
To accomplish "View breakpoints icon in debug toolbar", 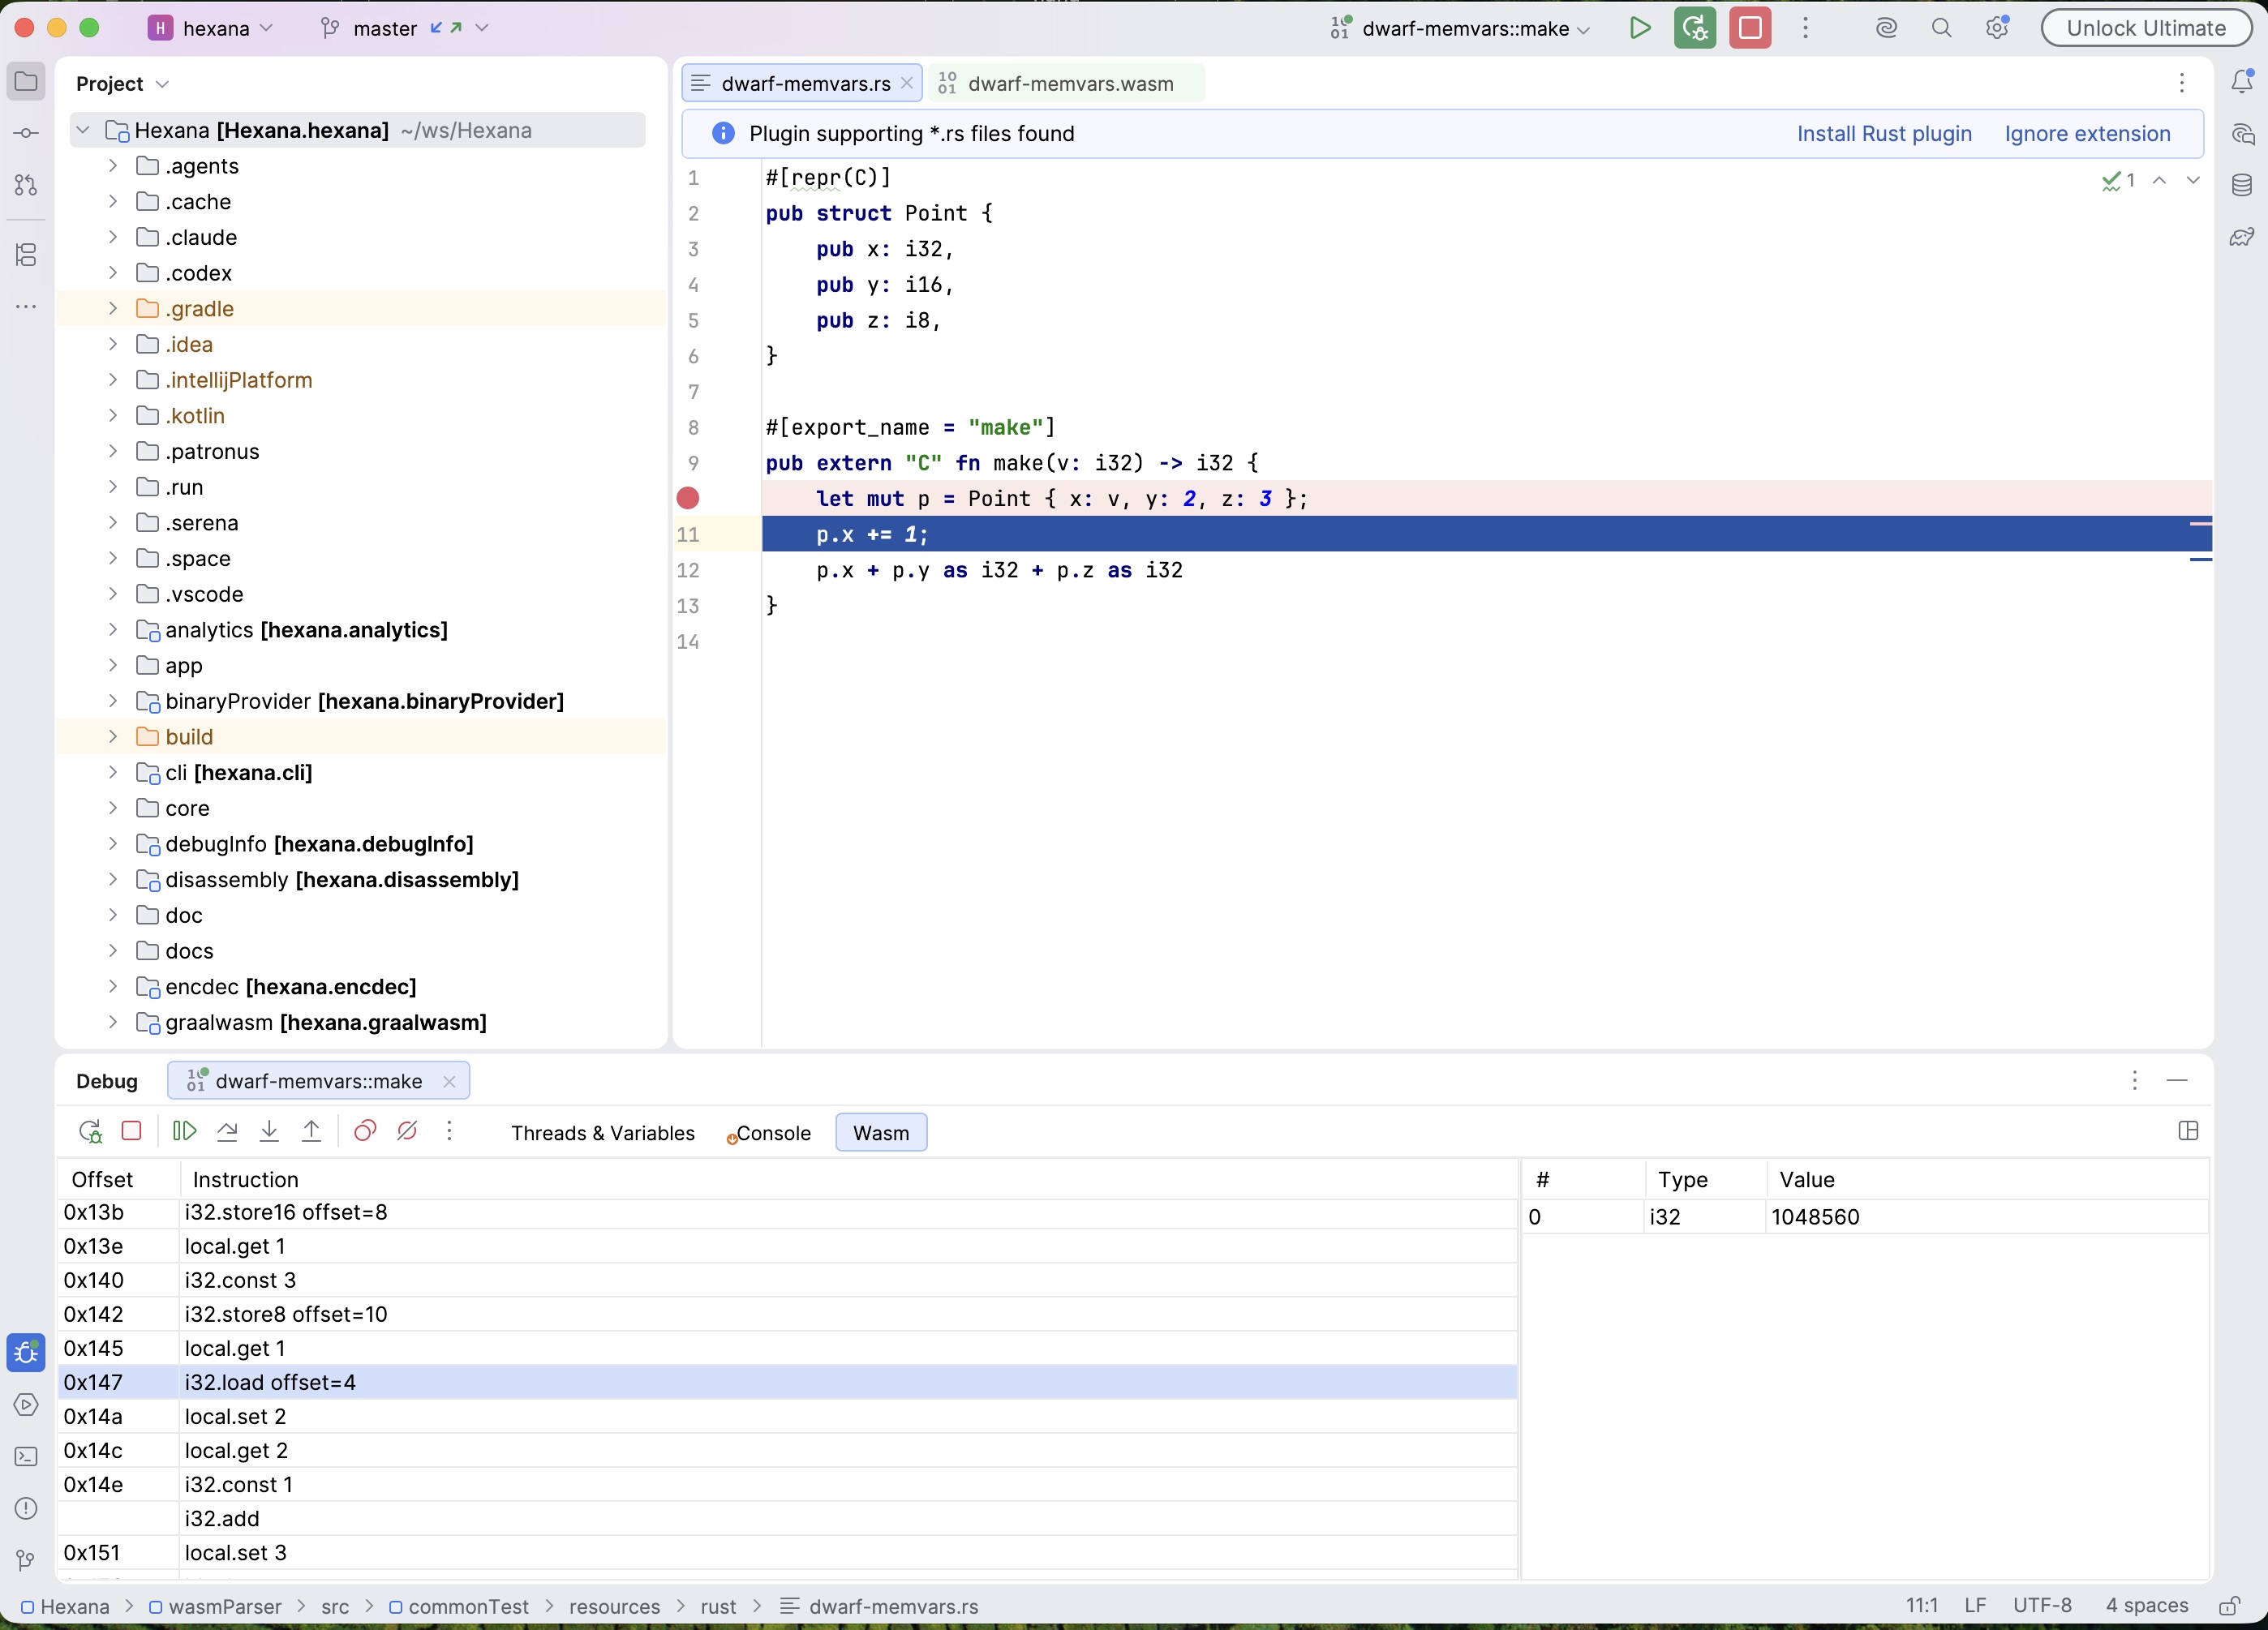I will pos(365,1131).
